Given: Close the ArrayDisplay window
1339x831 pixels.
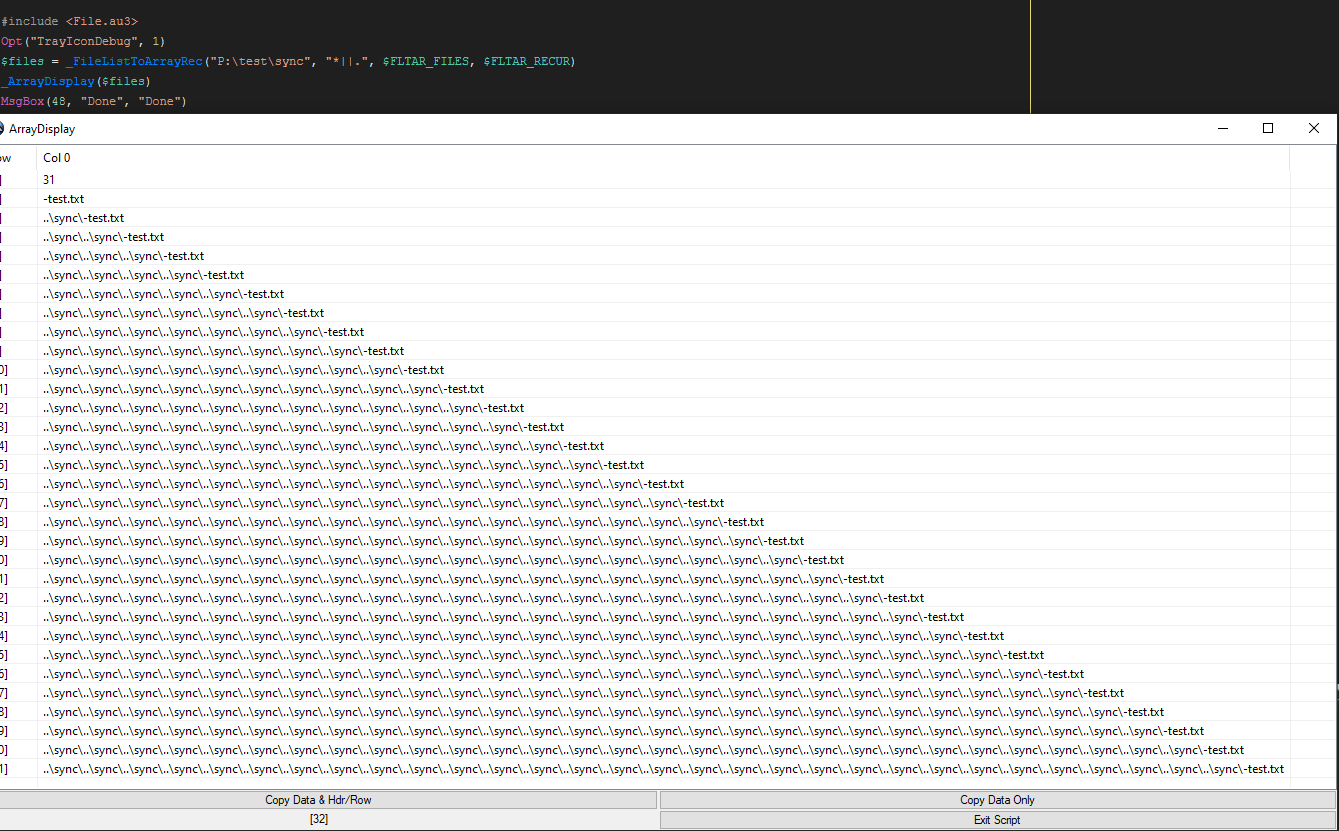Looking at the screenshot, I should coord(1314,128).
